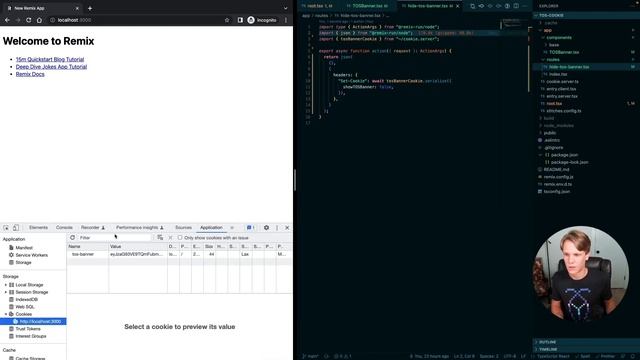Image resolution: width=640 pixels, height=360 pixels.
Task: Collapse the Cookies tree node
Action: [6, 314]
